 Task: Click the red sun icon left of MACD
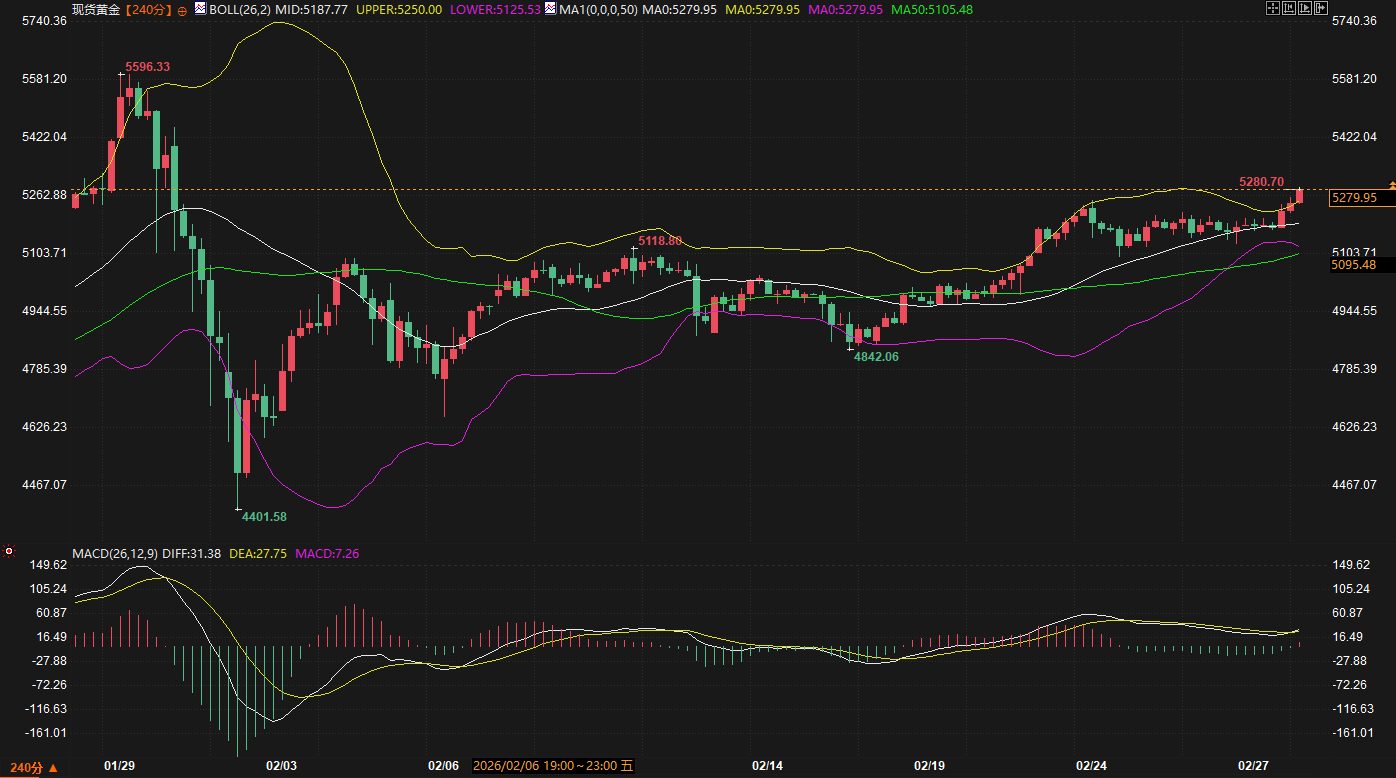coord(9,551)
